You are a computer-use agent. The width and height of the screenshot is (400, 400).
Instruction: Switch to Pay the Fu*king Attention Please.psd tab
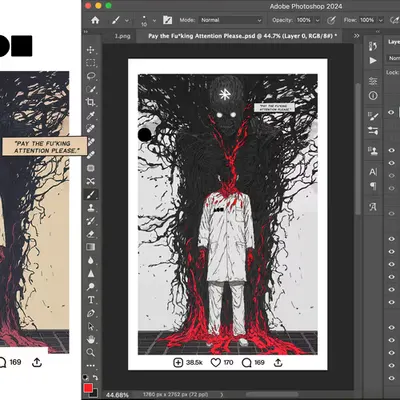click(242, 36)
